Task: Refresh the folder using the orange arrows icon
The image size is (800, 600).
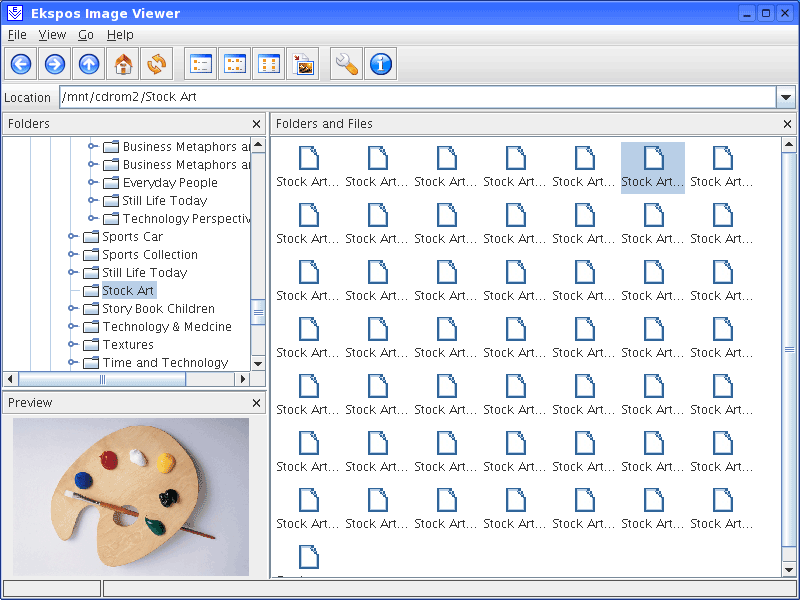Action: pos(156,65)
